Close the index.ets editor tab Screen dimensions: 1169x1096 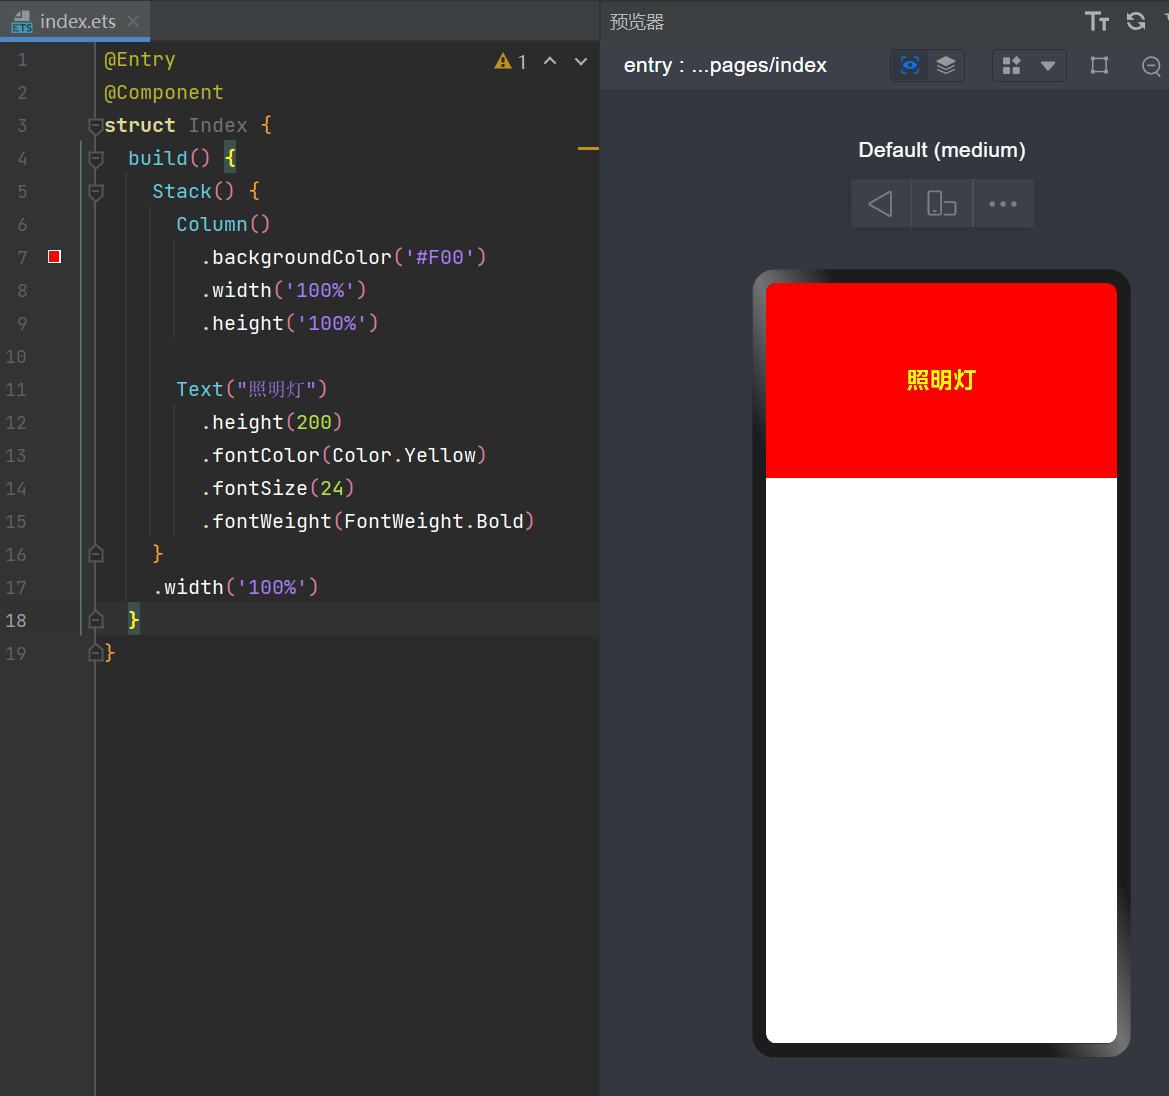coord(133,22)
